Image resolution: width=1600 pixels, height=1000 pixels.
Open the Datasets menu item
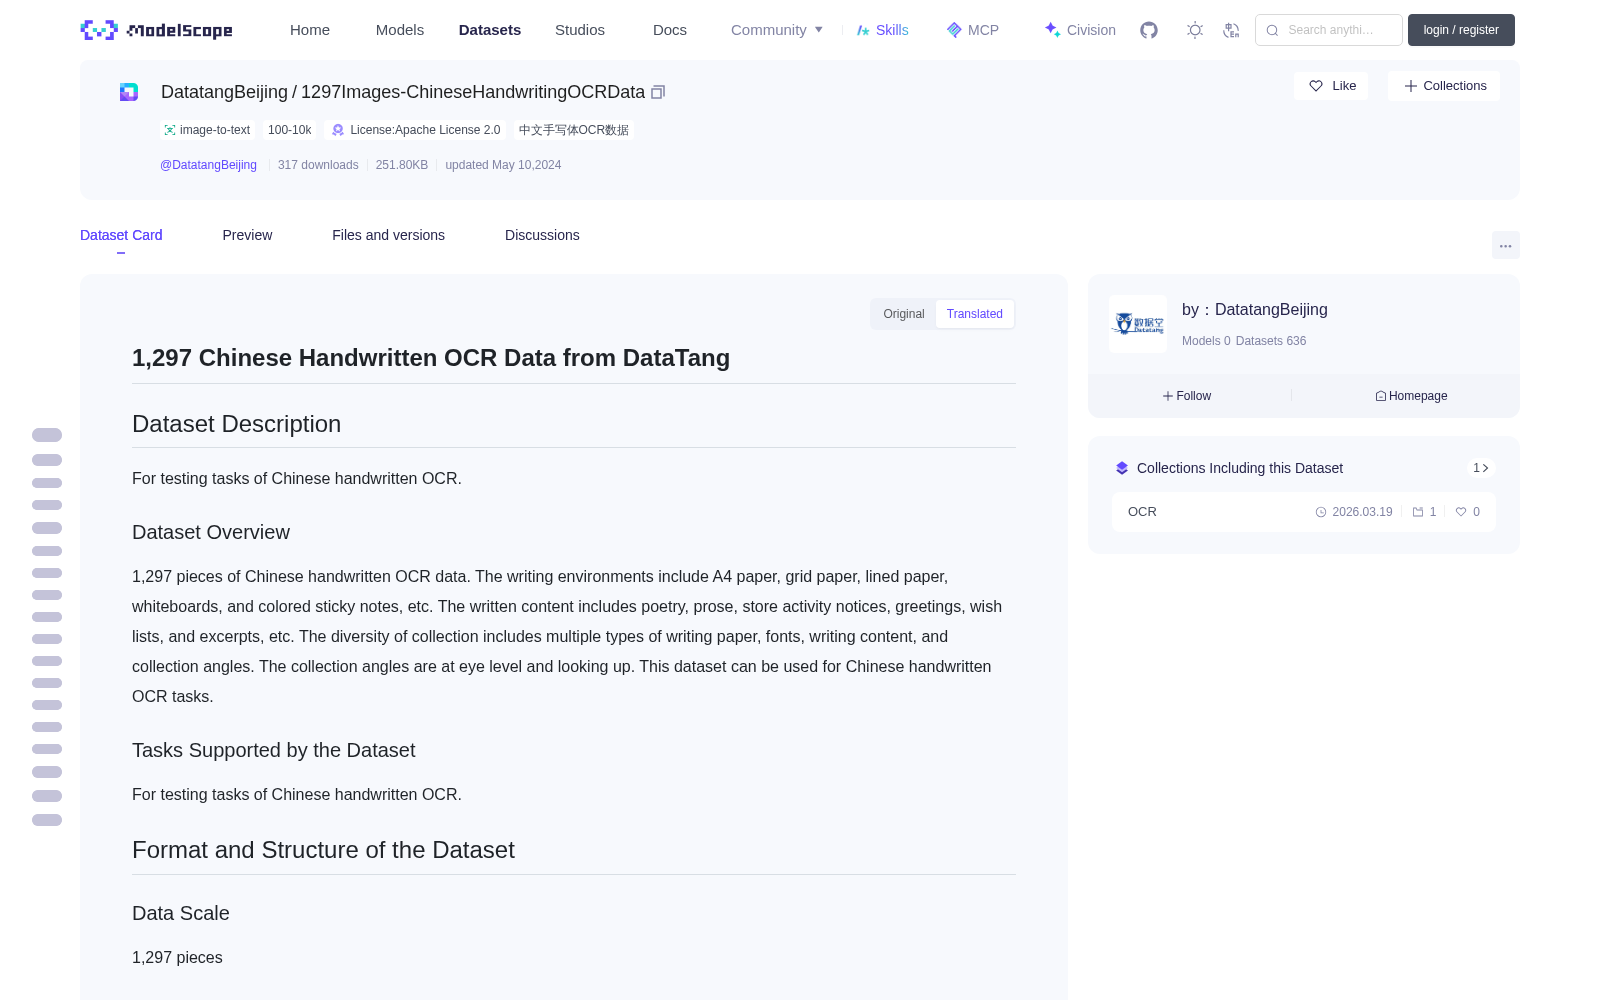point(490,30)
